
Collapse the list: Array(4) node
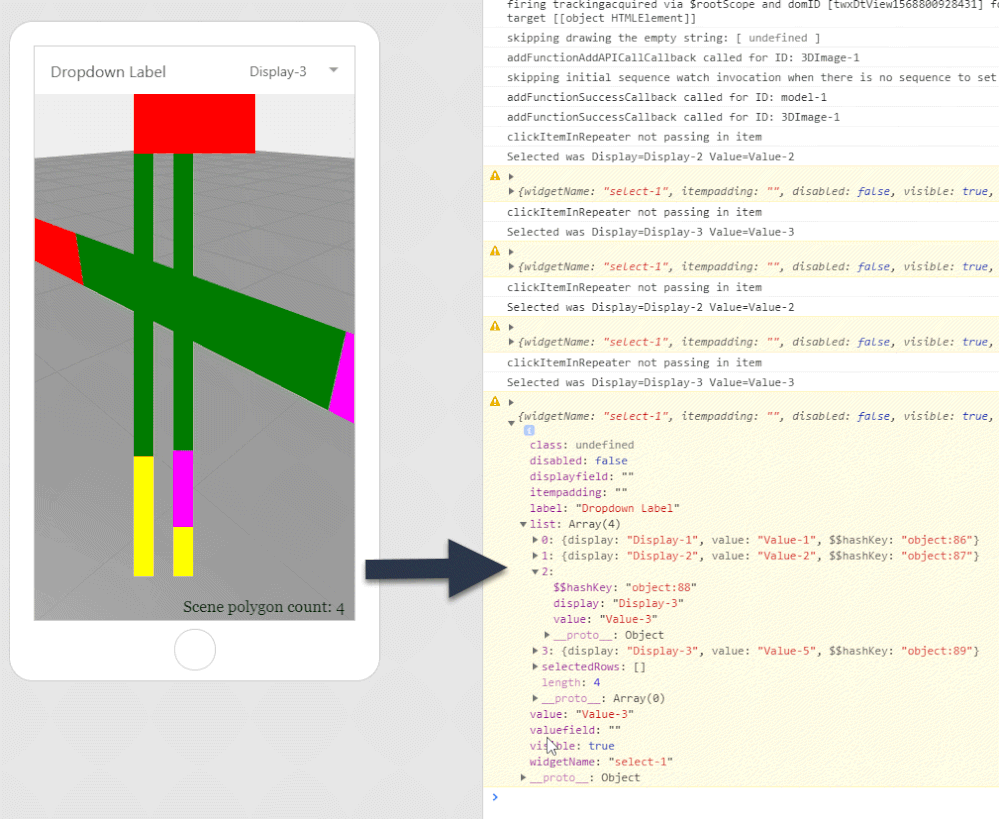523,524
